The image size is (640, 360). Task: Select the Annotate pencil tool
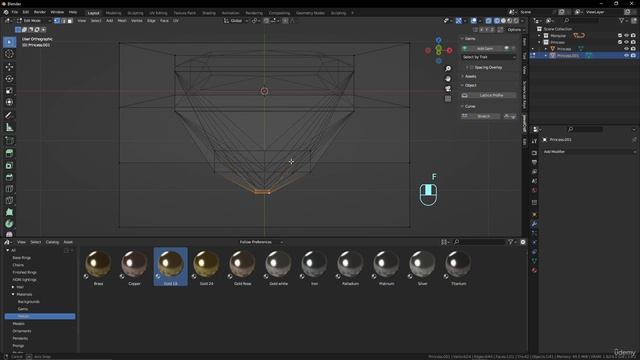pos(9,116)
